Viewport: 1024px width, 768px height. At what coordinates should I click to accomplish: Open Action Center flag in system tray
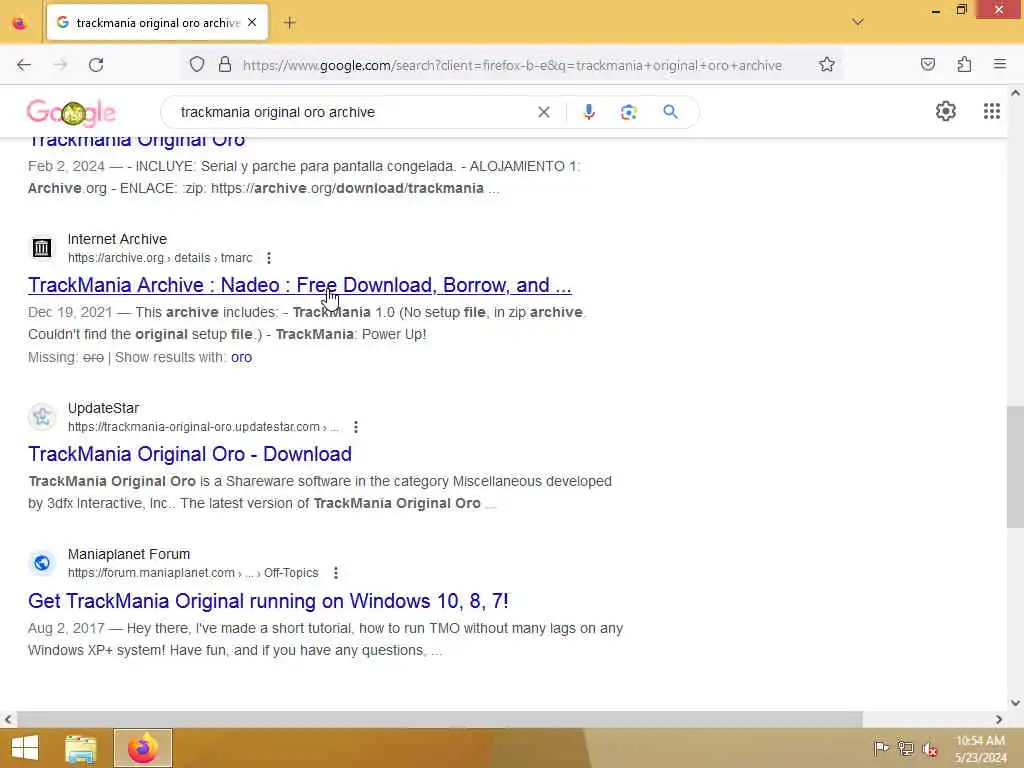(880, 748)
